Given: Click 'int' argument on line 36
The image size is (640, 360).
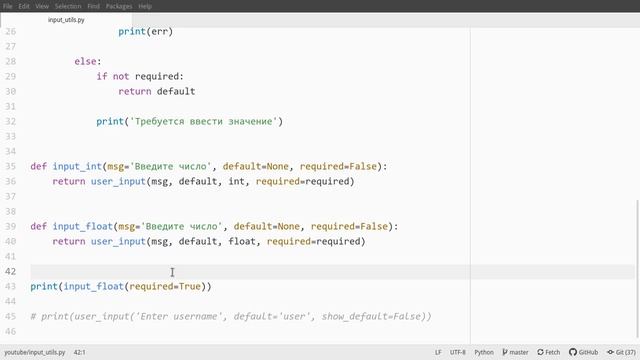Looking at the screenshot, I should (236, 181).
